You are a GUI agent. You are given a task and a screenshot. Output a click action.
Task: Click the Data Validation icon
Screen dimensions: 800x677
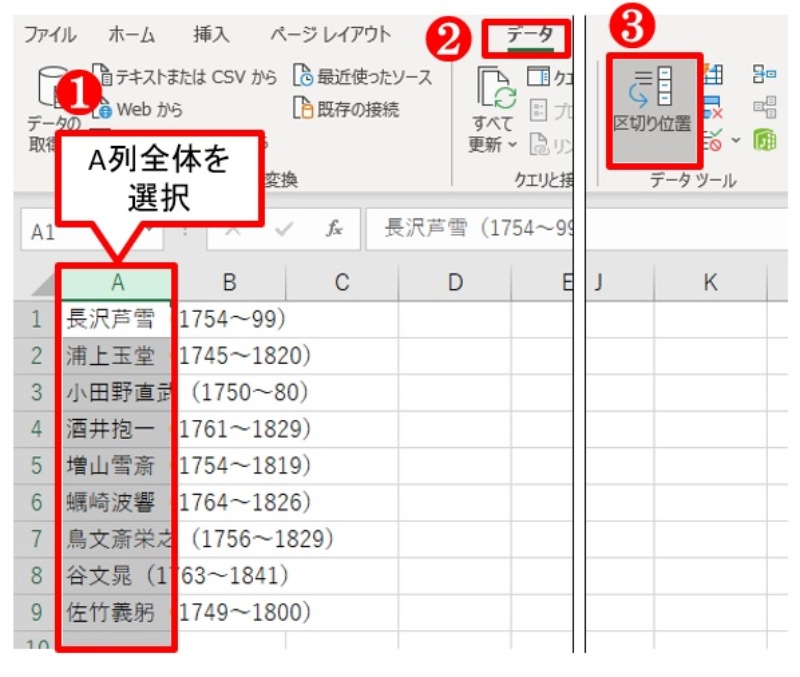710,137
